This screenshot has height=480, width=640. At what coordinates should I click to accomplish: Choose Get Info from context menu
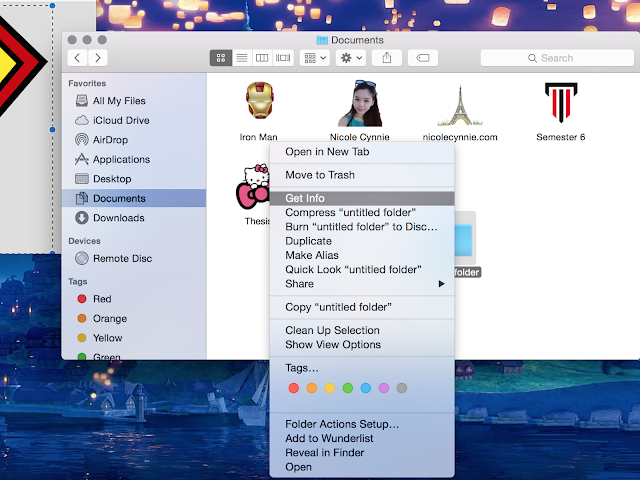click(x=362, y=198)
